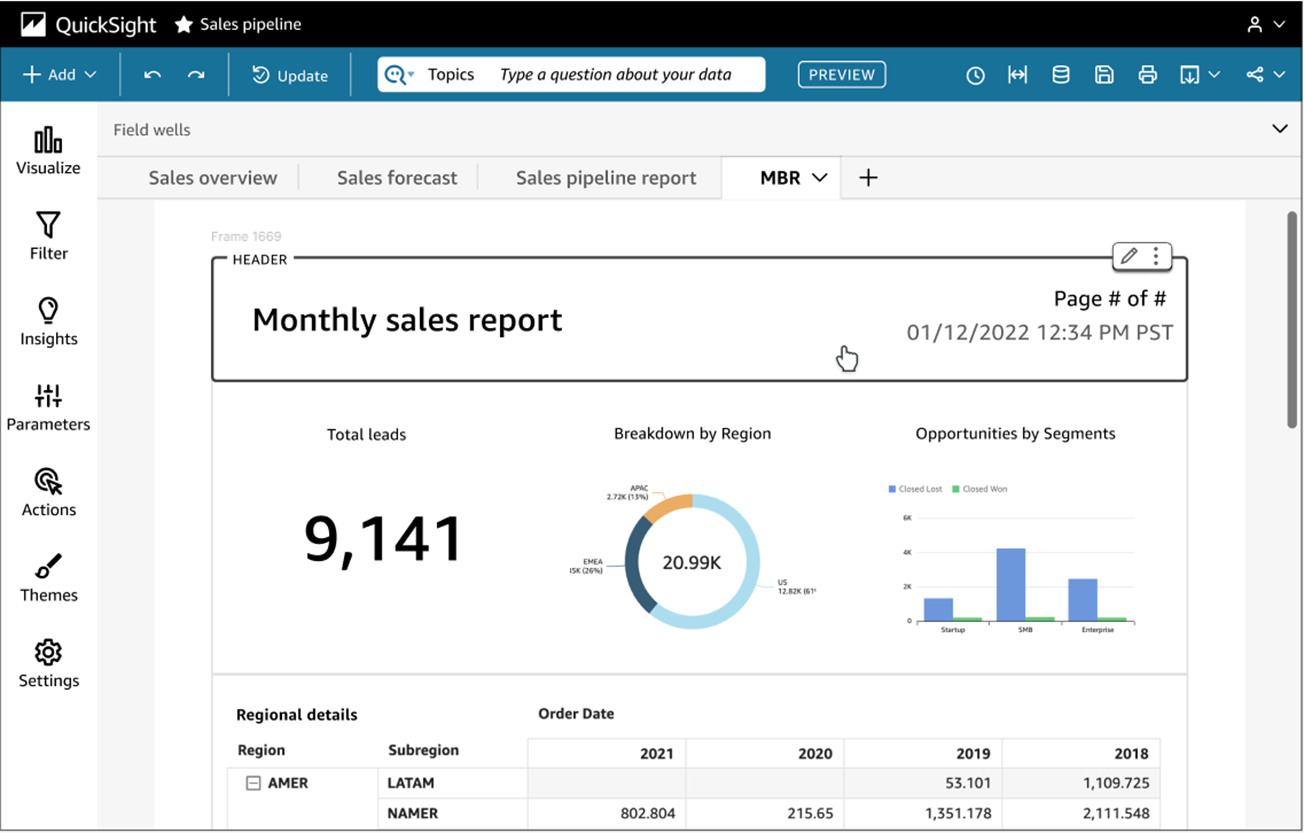Screen dimensions: 1304x833
Task: Edit header with pencil icon
Action: tap(1129, 256)
